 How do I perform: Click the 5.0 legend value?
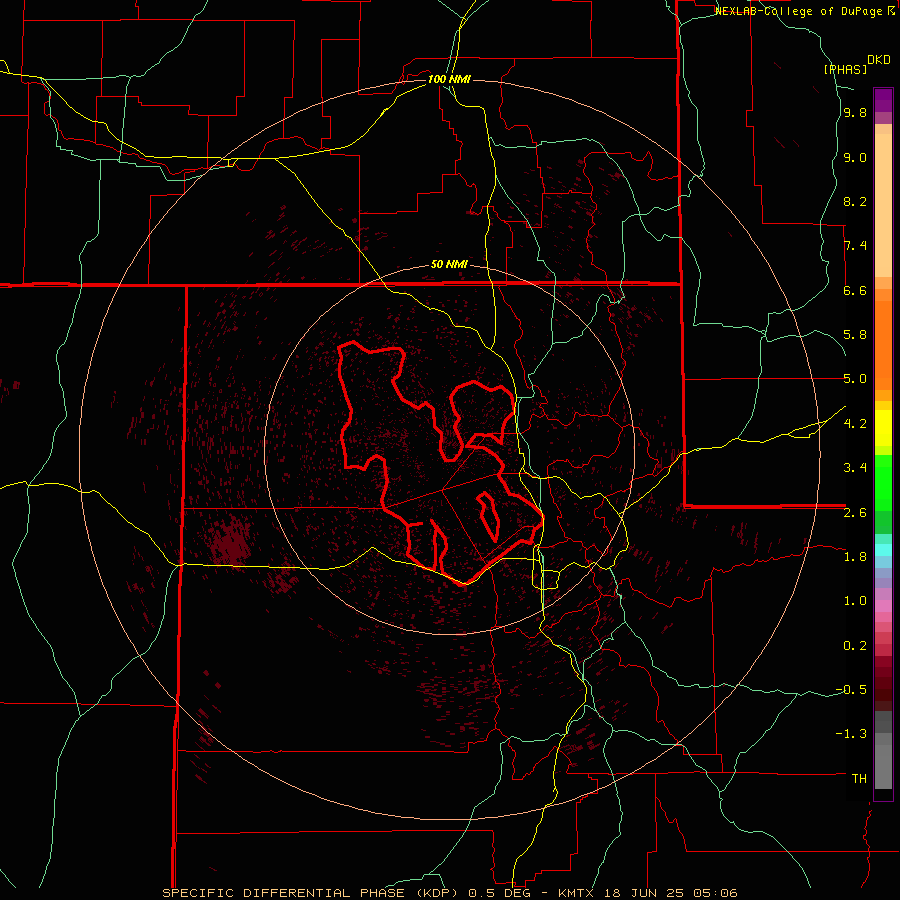[855, 379]
